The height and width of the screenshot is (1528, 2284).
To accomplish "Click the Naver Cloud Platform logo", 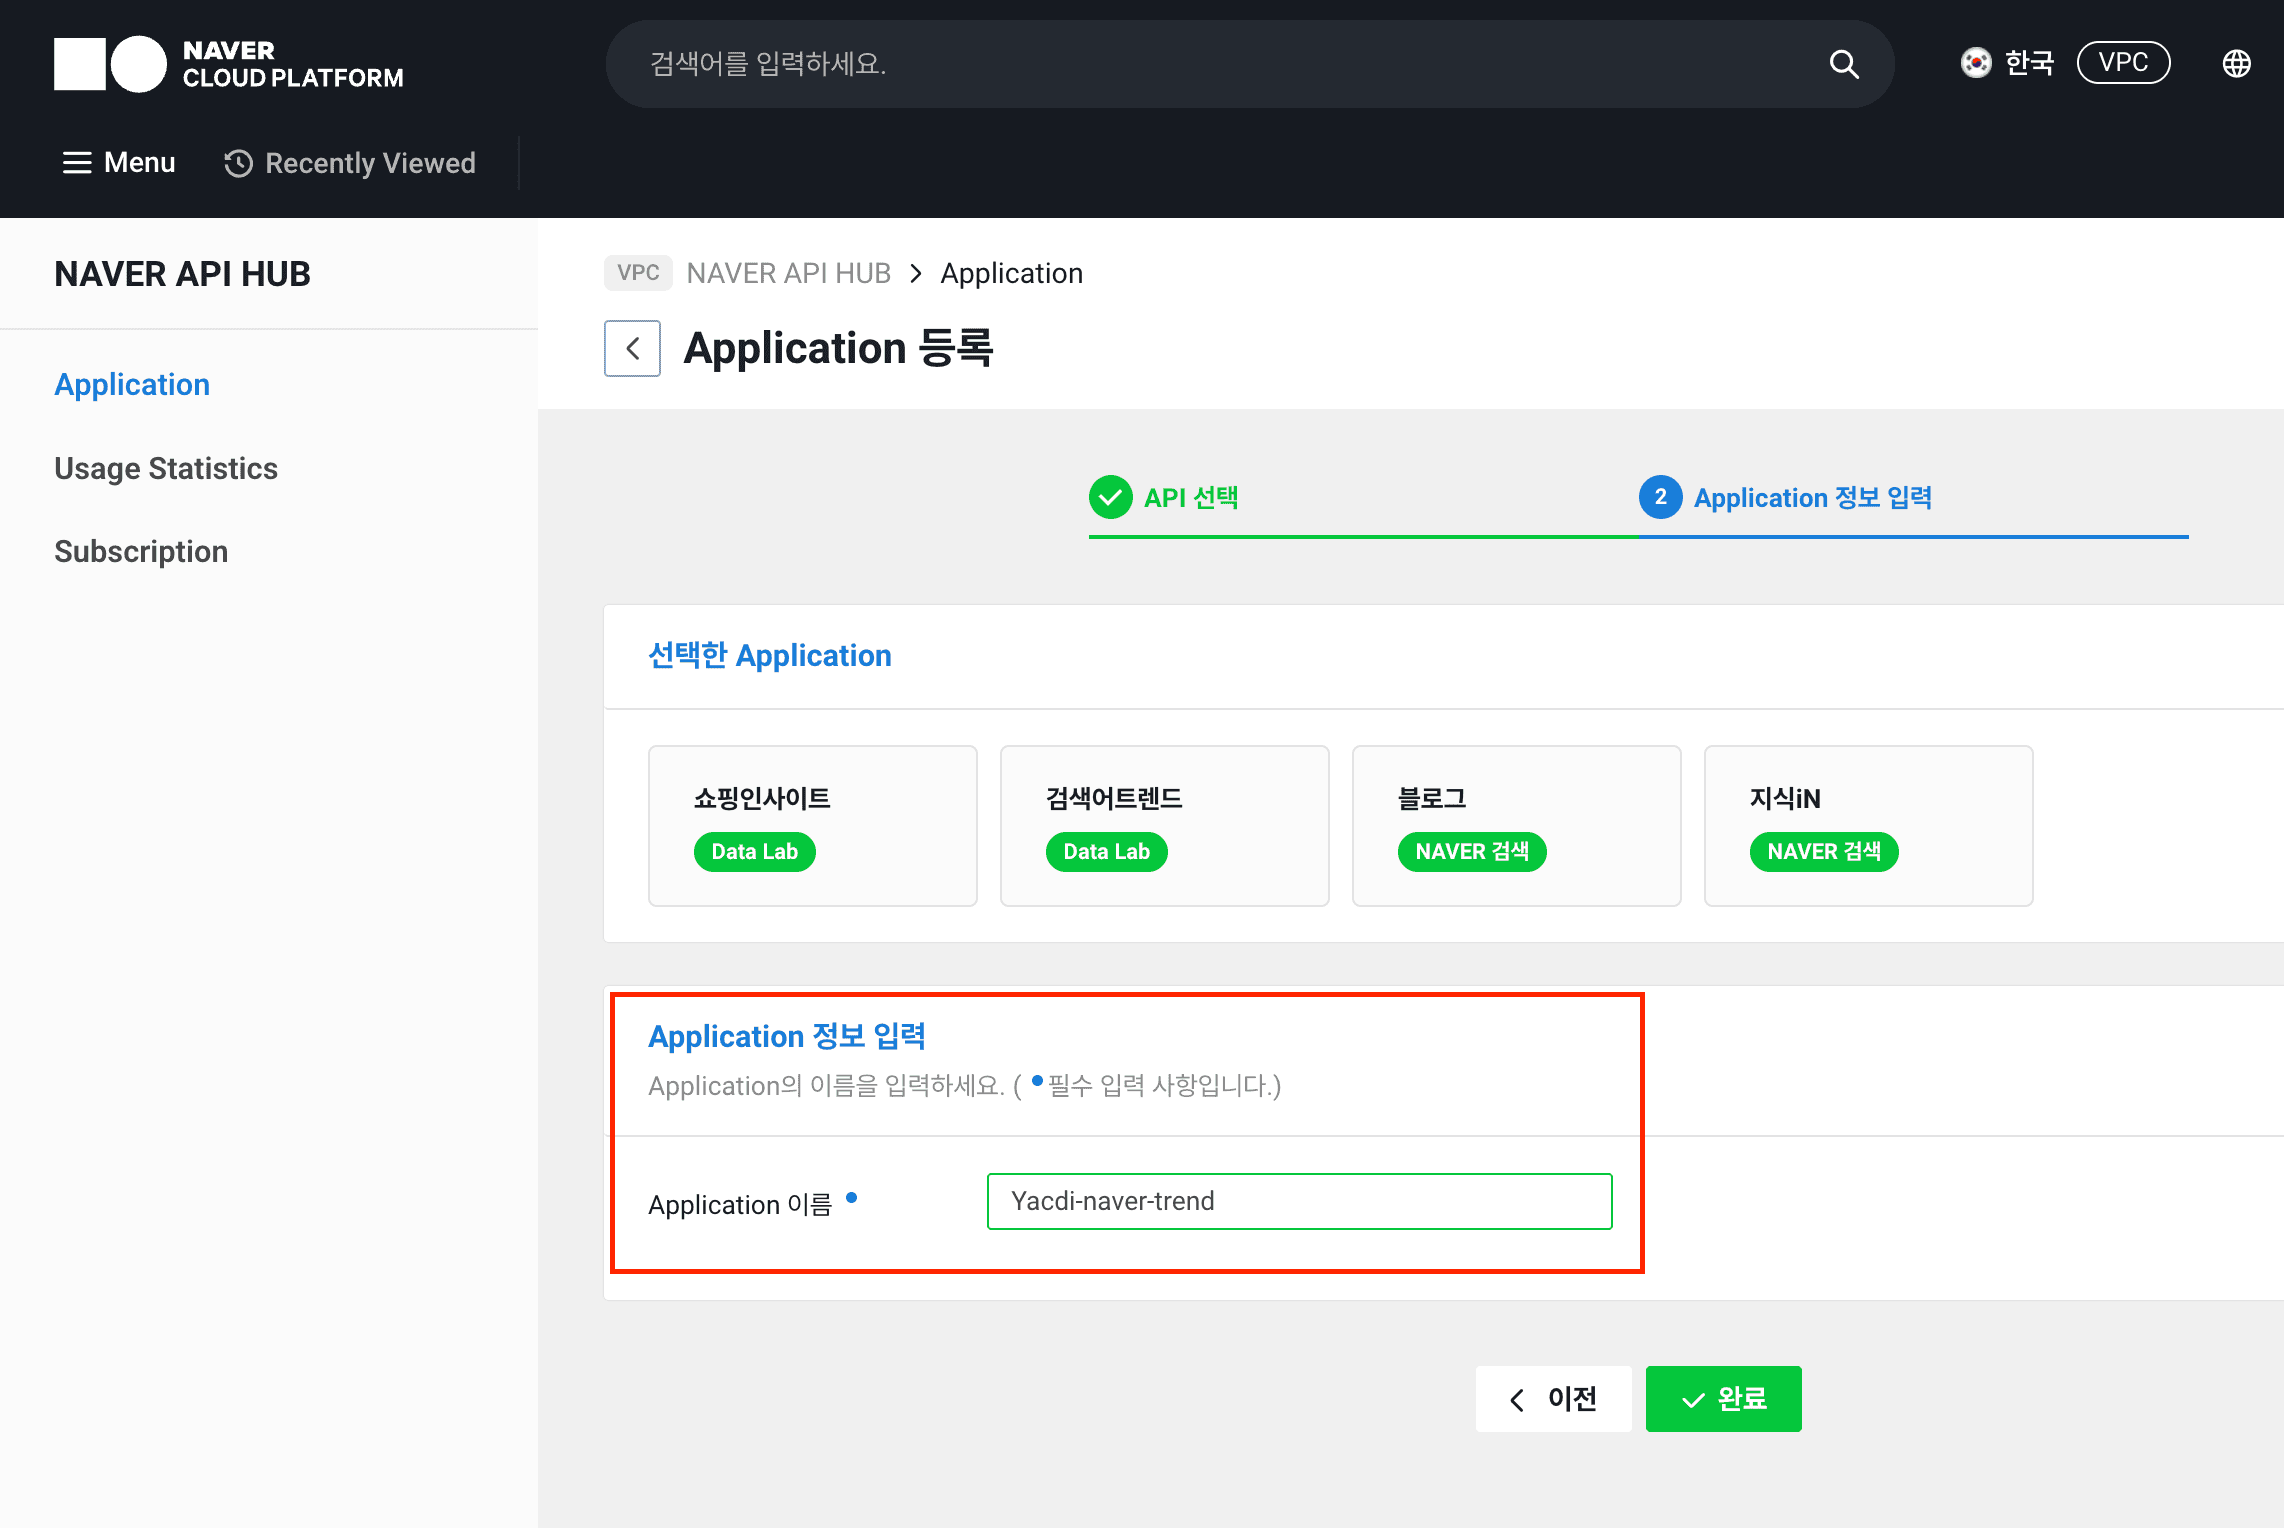I will 229,64.
